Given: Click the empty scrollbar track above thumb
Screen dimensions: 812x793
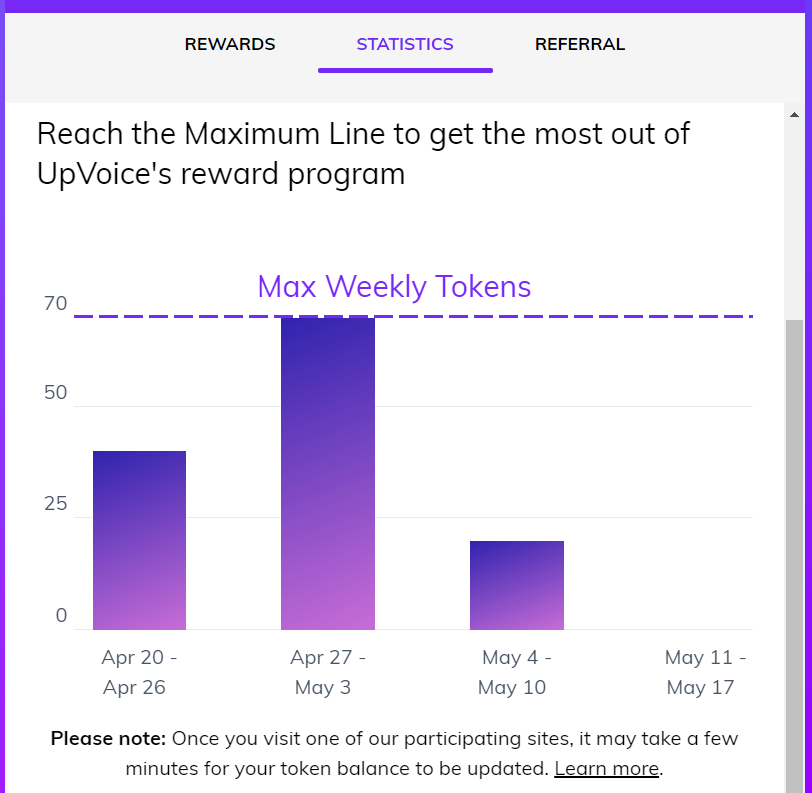Looking at the screenshot, I should (x=794, y=220).
